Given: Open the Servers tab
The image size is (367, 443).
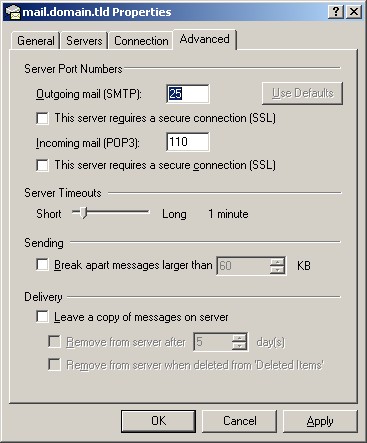Looking at the screenshot, I should coord(84,41).
